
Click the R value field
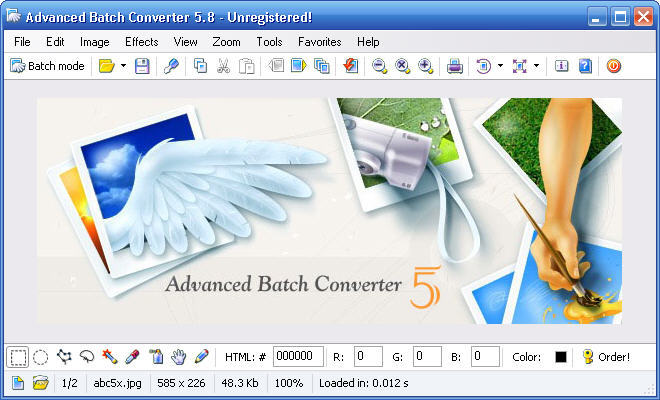pyautogui.click(x=368, y=357)
